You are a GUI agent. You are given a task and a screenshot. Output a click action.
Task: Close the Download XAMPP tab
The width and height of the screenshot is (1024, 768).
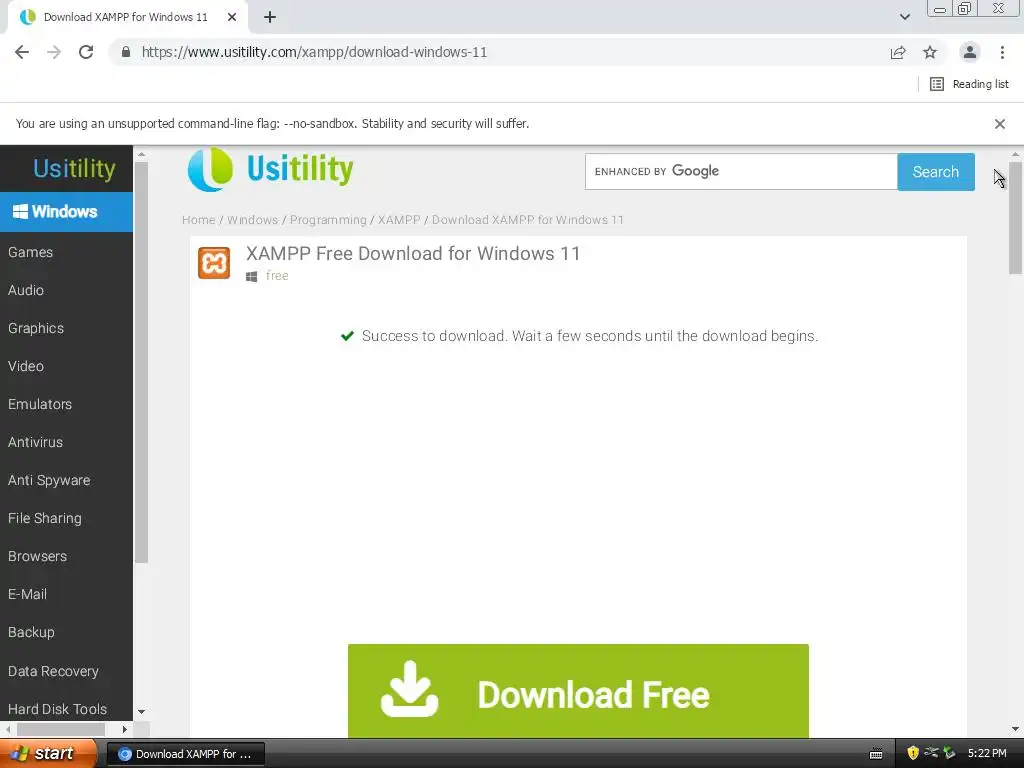click(232, 17)
